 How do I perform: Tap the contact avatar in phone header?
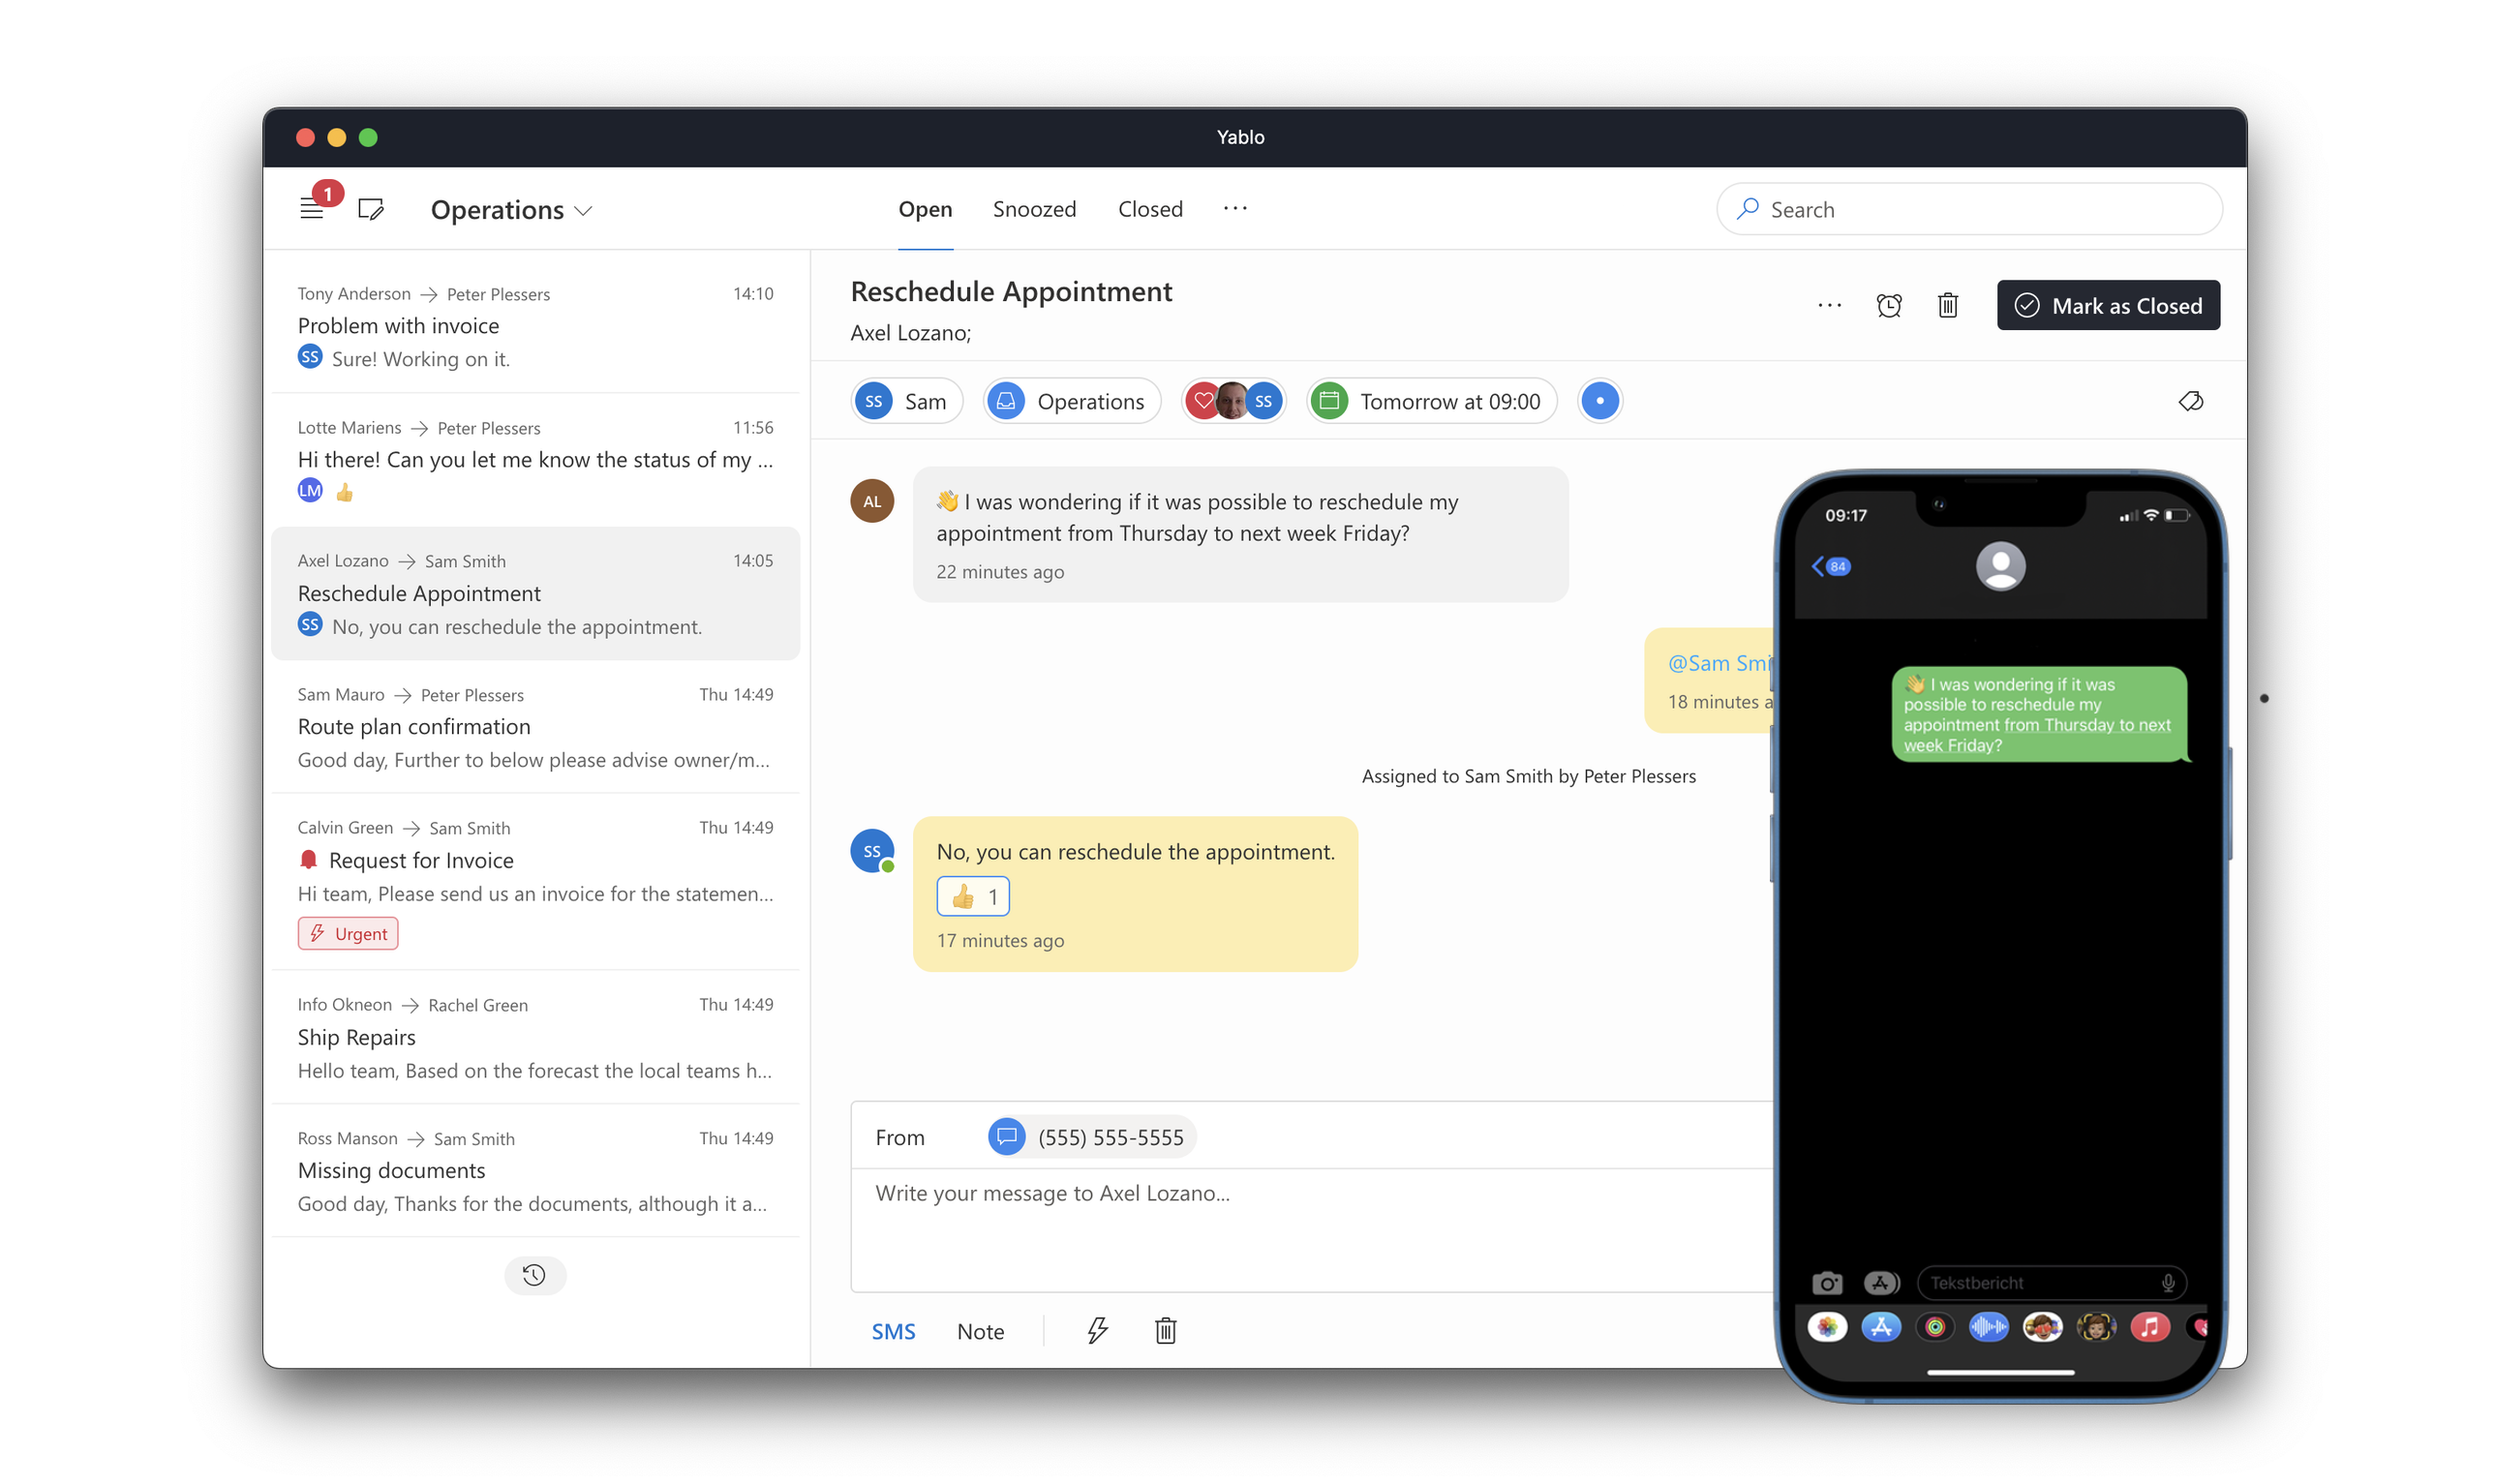click(2000, 566)
